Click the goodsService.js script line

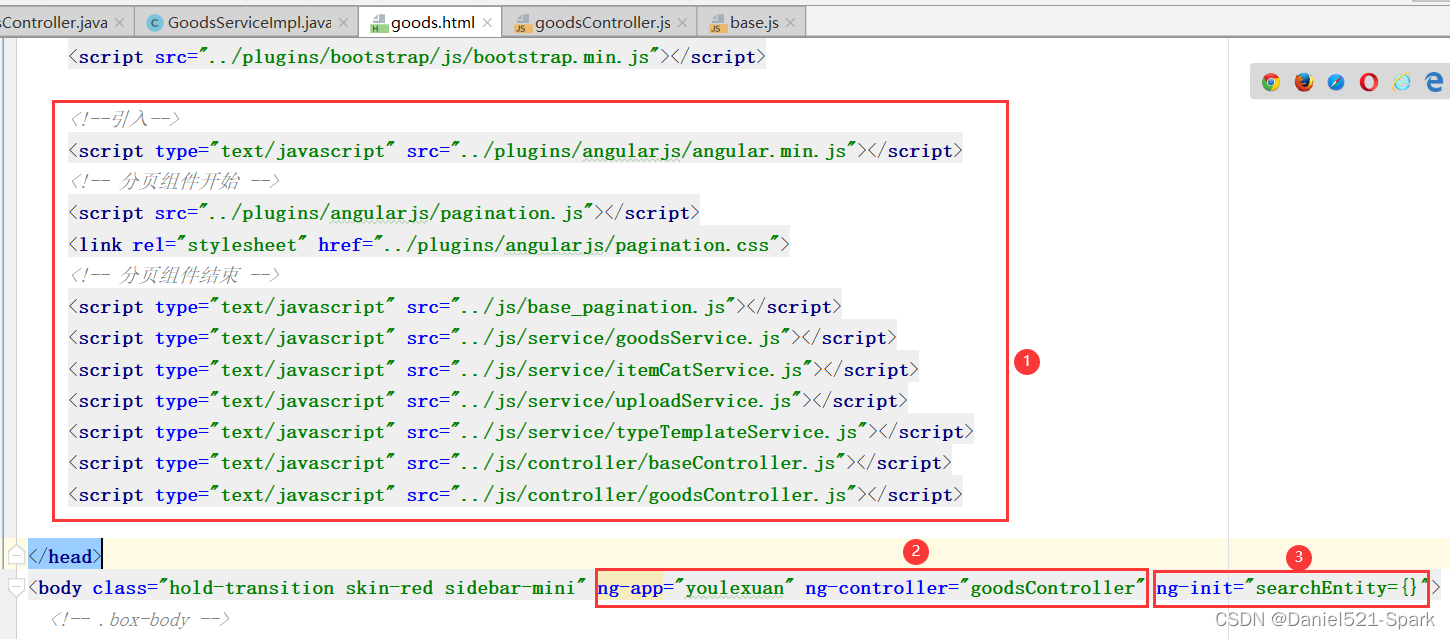482,338
